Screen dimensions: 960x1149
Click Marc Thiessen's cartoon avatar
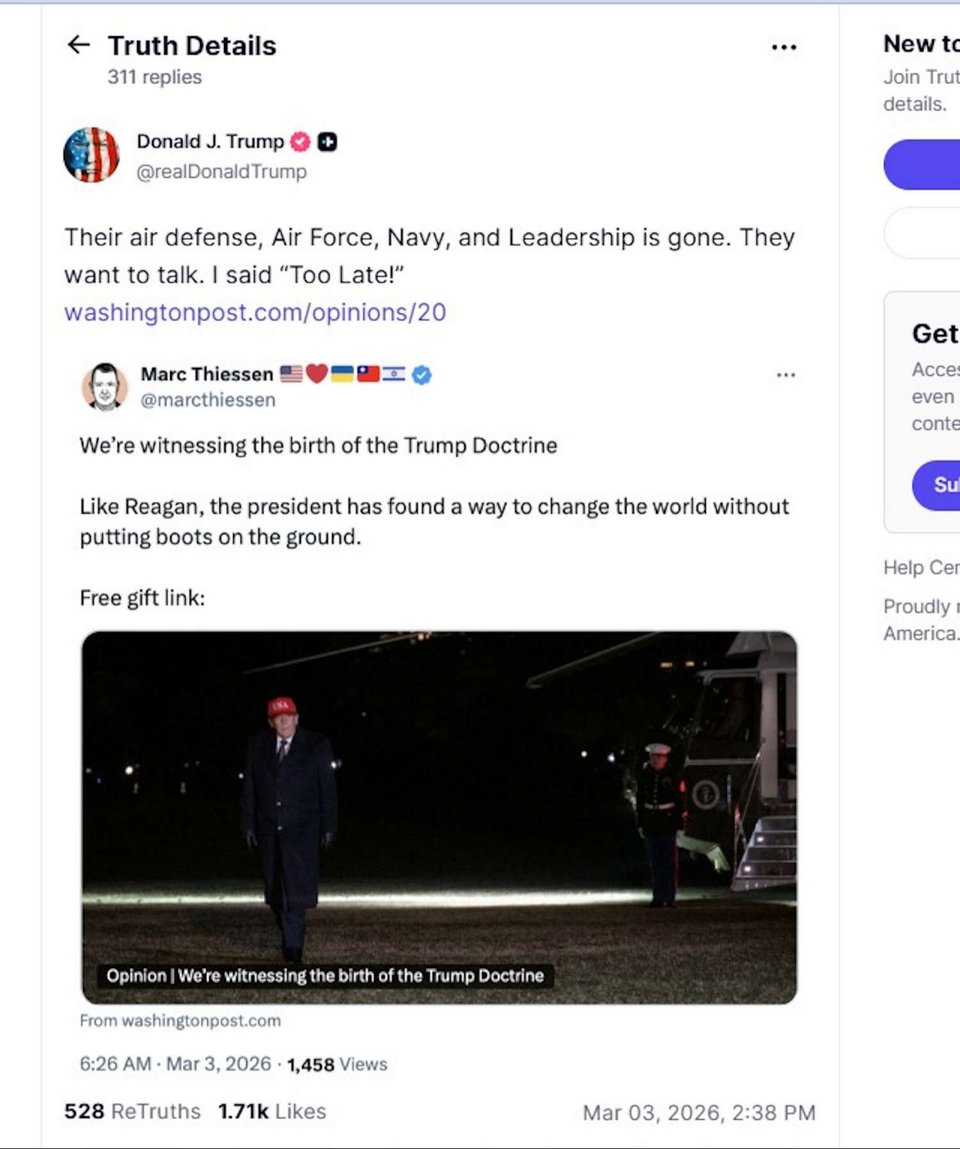pos(104,387)
